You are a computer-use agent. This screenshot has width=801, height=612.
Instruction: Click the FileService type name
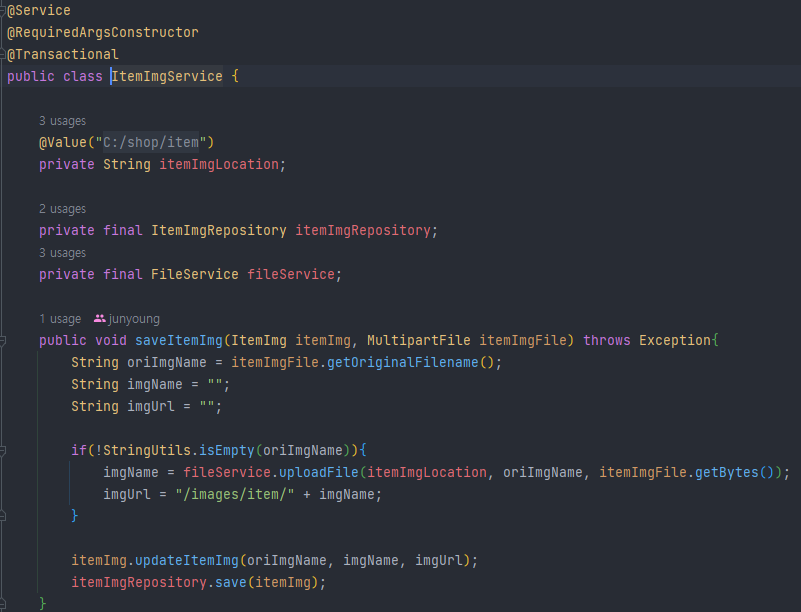[195, 274]
